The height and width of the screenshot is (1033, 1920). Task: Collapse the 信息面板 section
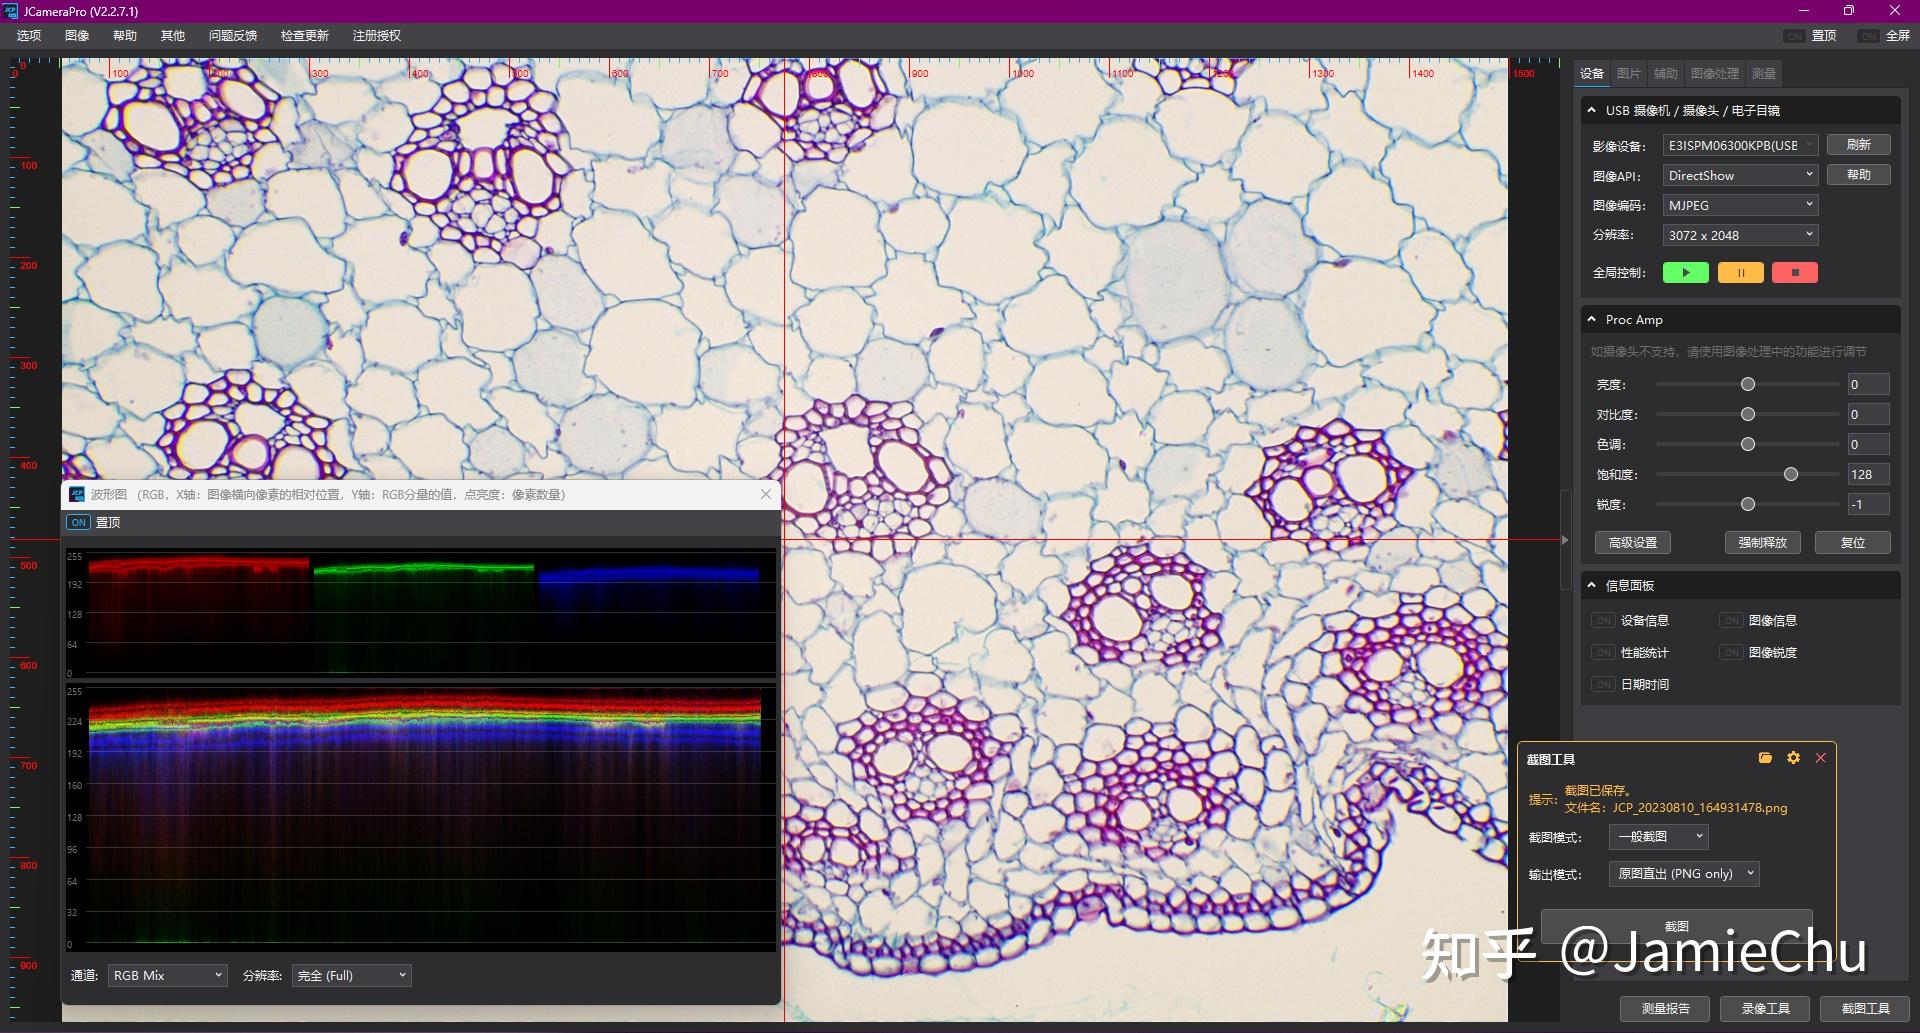click(x=1592, y=585)
